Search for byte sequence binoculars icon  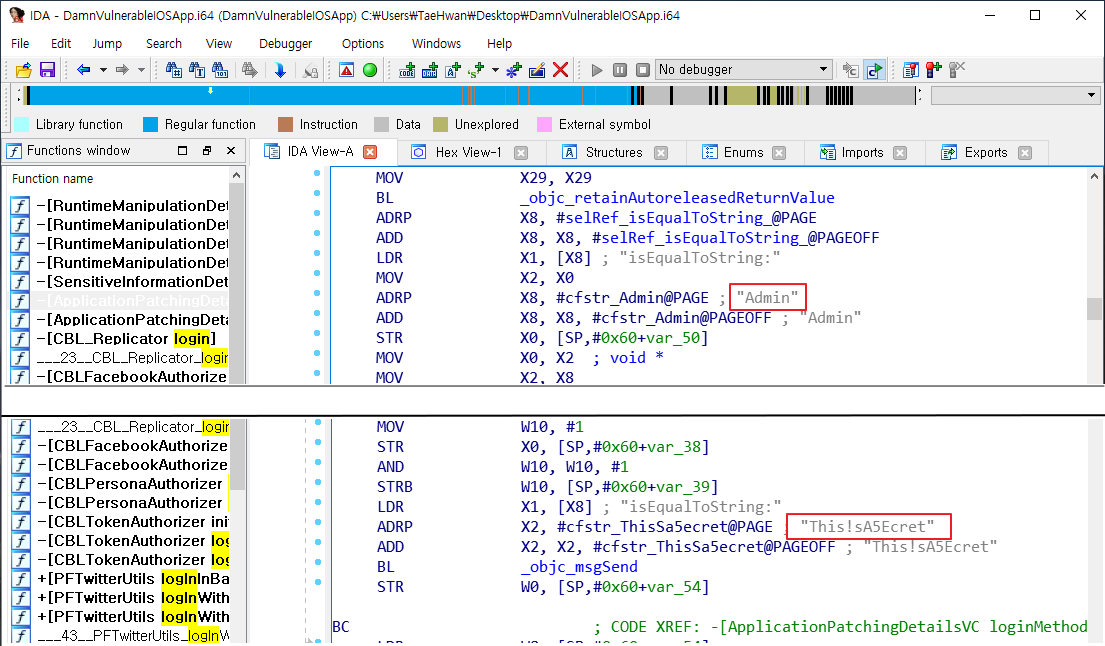(x=221, y=70)
